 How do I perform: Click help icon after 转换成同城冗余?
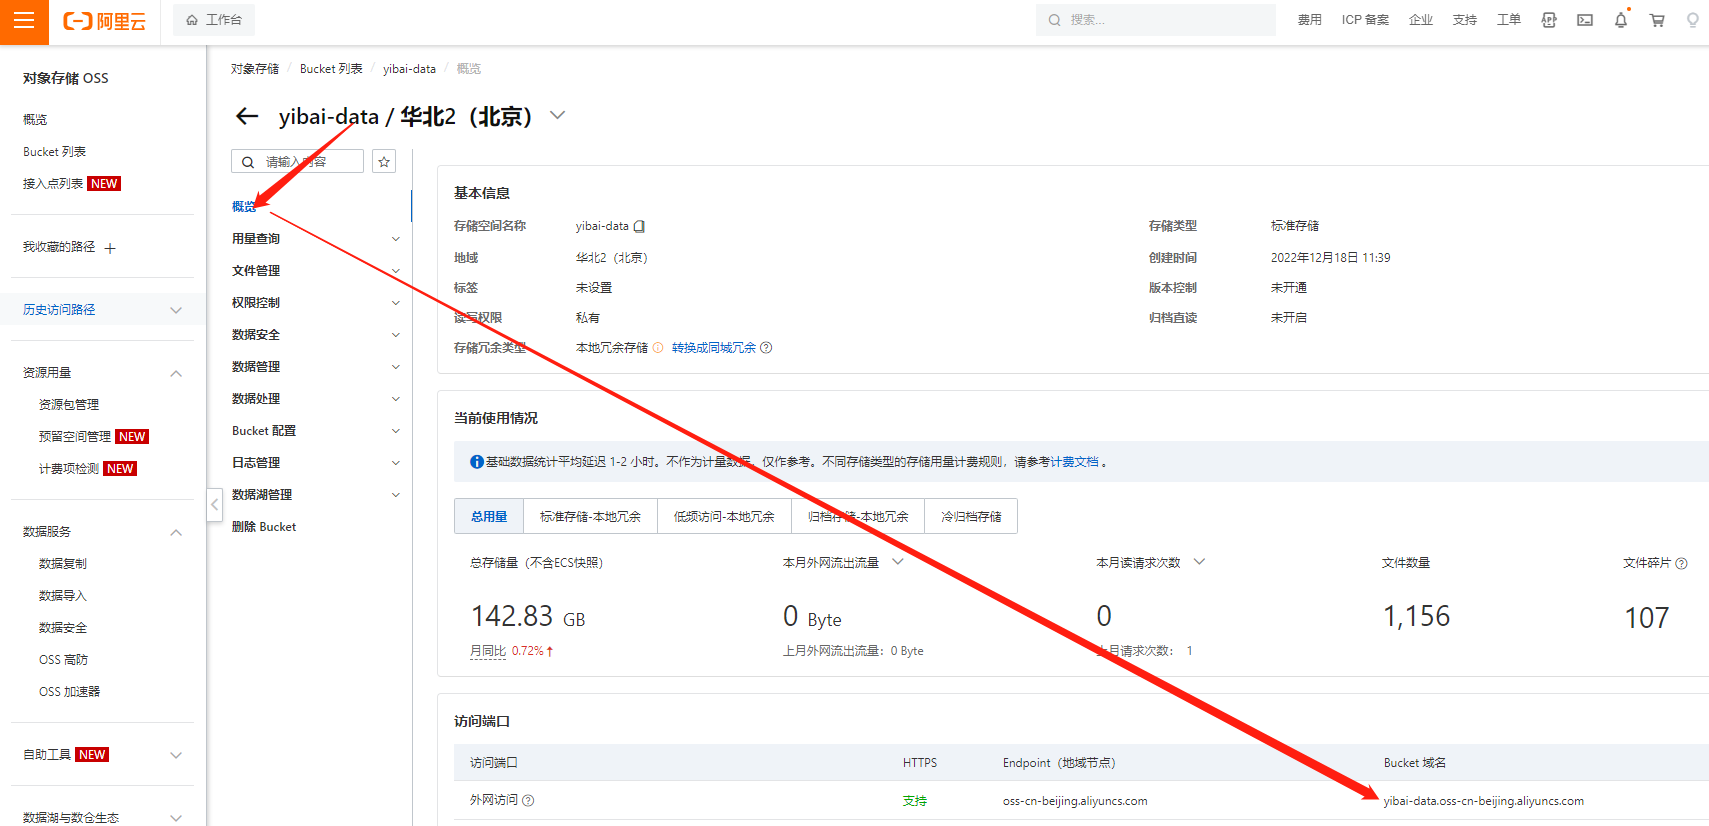[766, 348]
